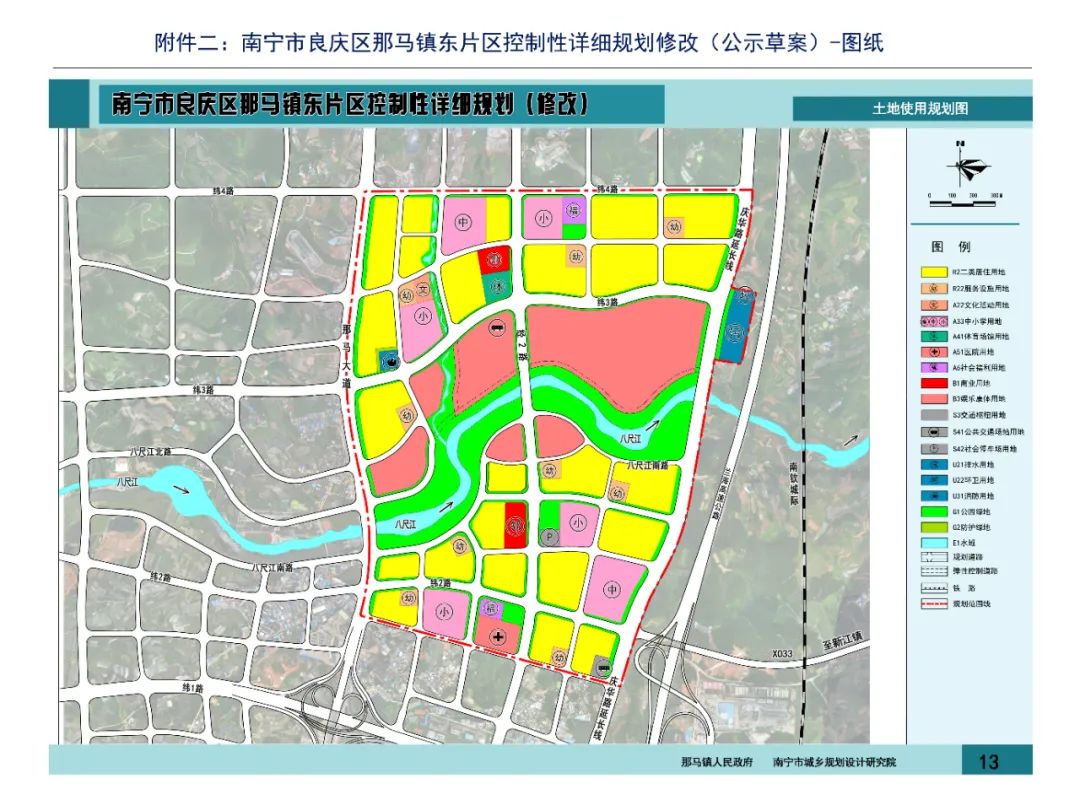Click cyan E1水域 legend swatch
This screenshot has width=1080, height=811.
pos(934,543)
